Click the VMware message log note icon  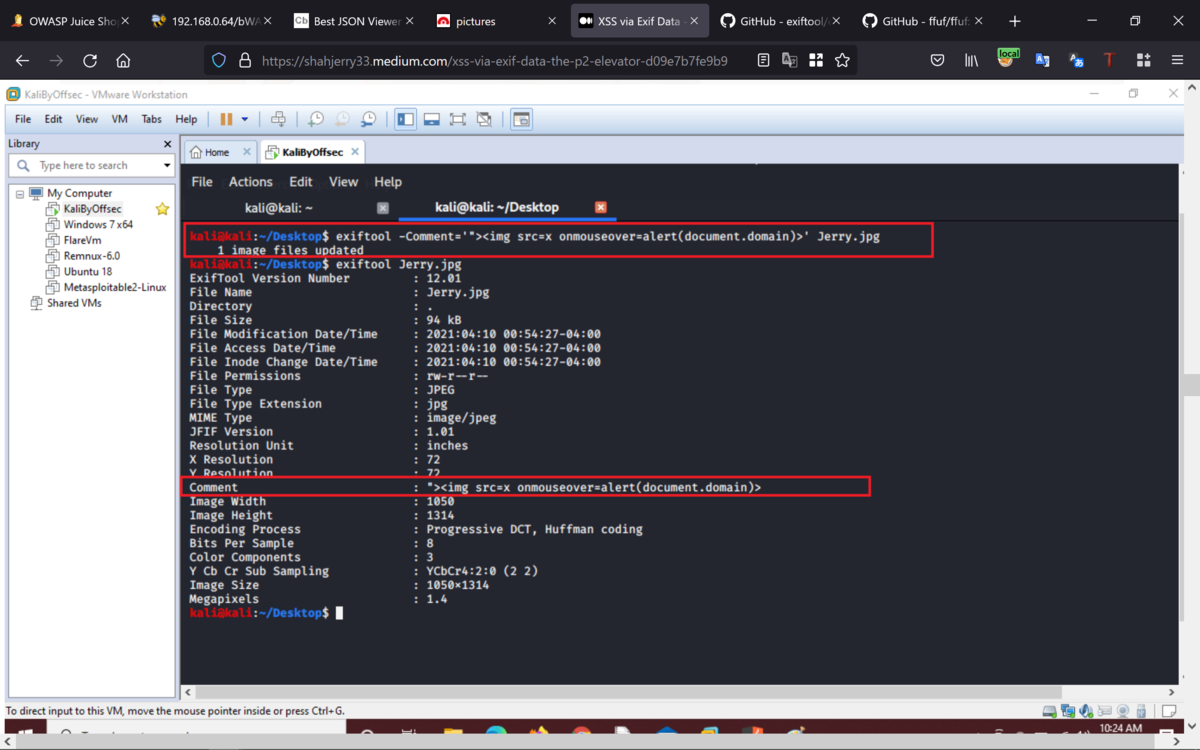tap(1167, 712)
